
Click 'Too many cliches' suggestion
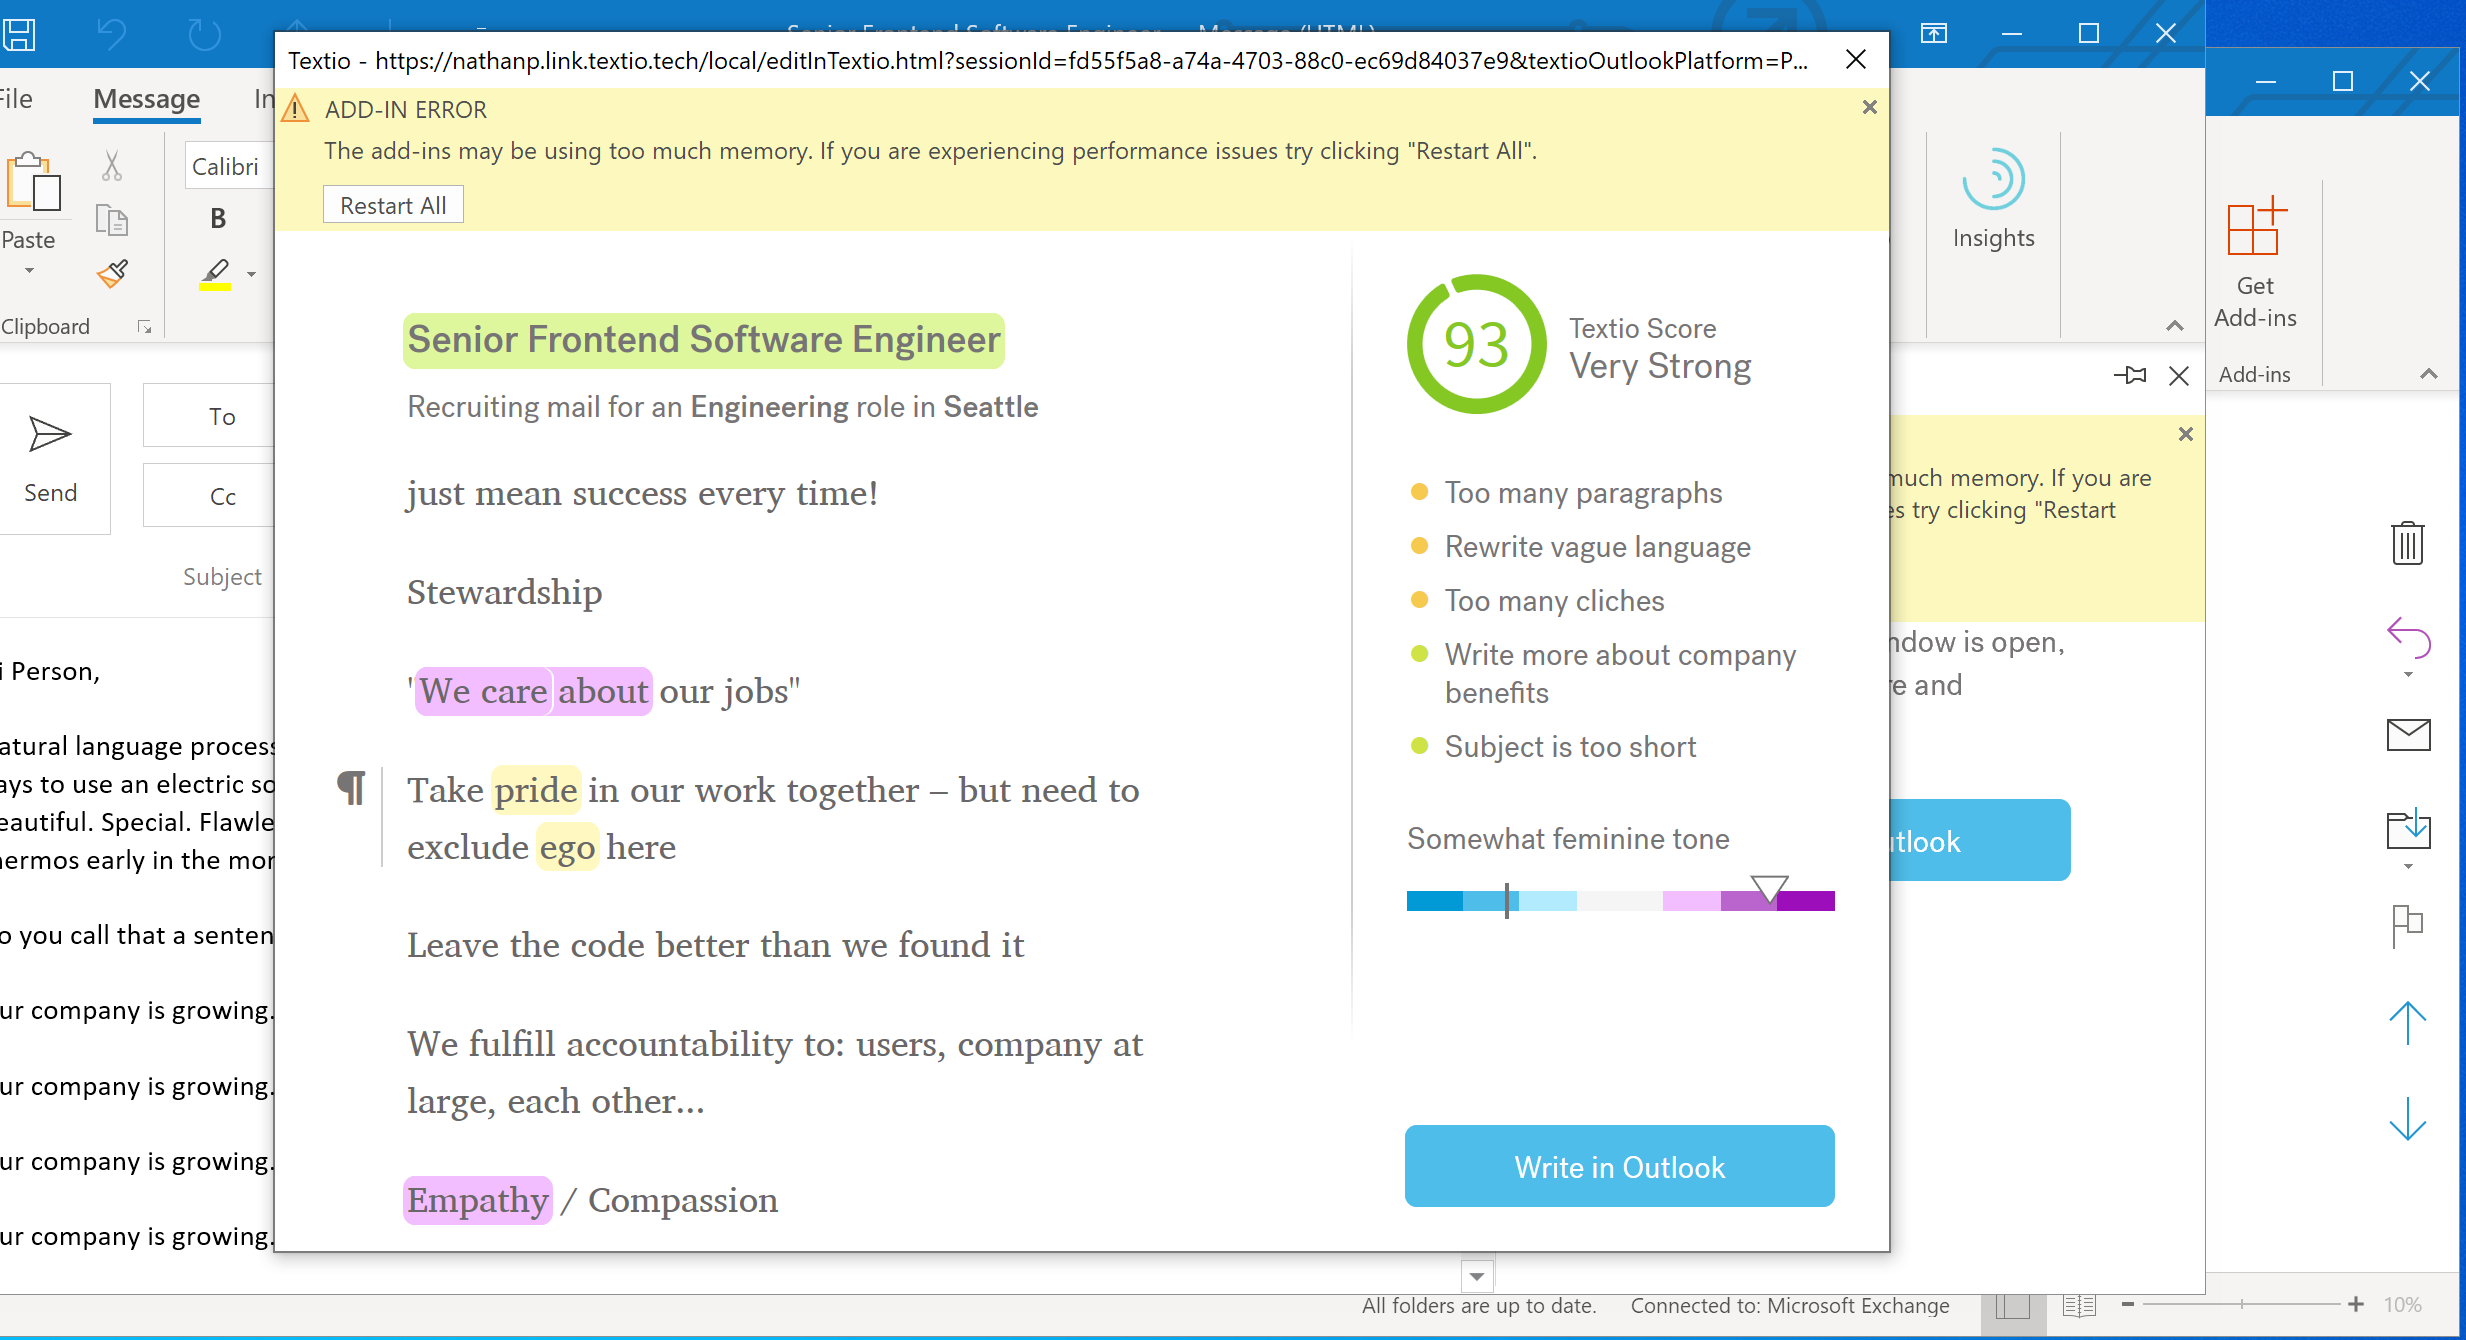pyautogui.click(x=1554, y=601)
